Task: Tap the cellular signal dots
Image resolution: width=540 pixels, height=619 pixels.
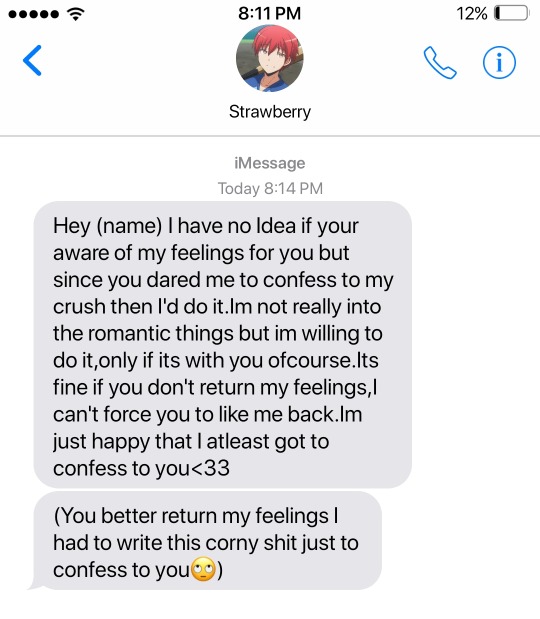Action: tap(34, 14)
